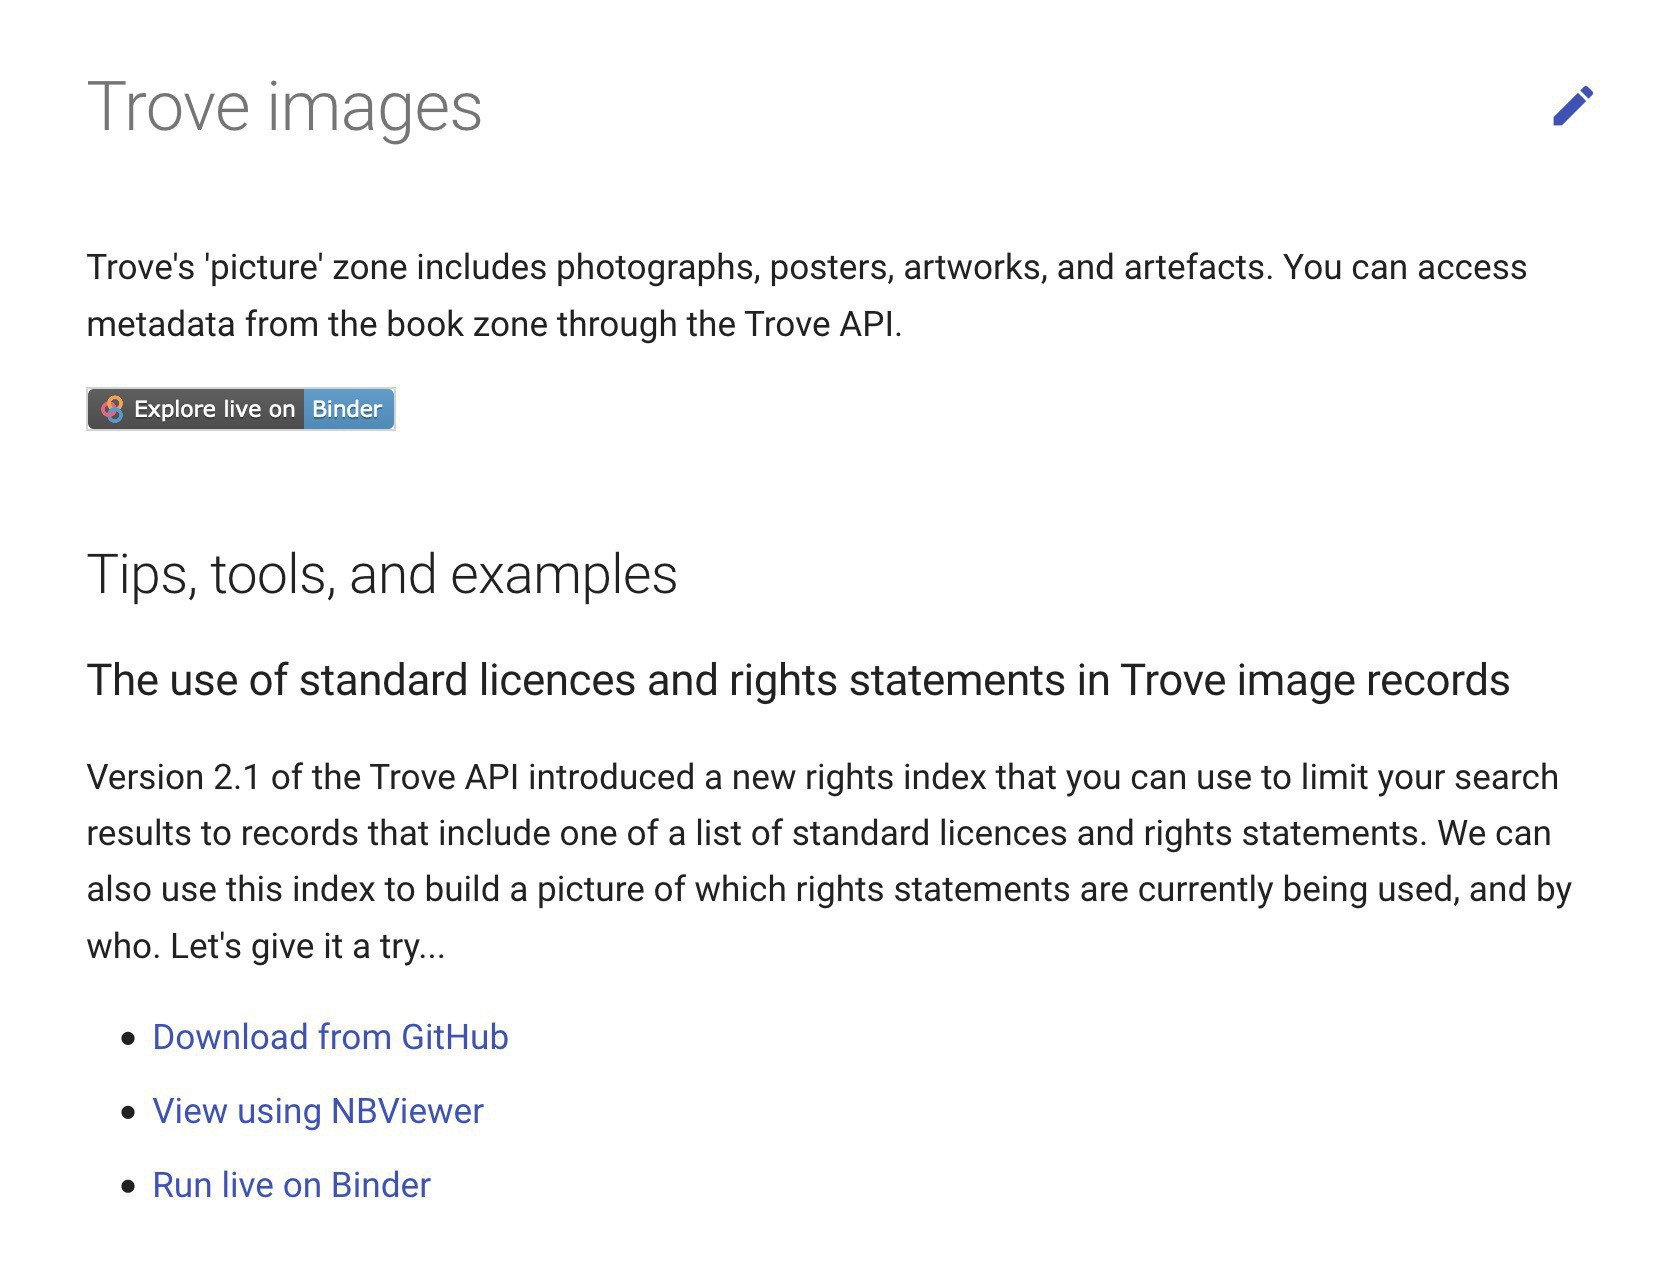The width and height of the screenshot is (1654, 1278).
Task: Click the text 'Let's give it a try...'
Action: coord(308,946)
